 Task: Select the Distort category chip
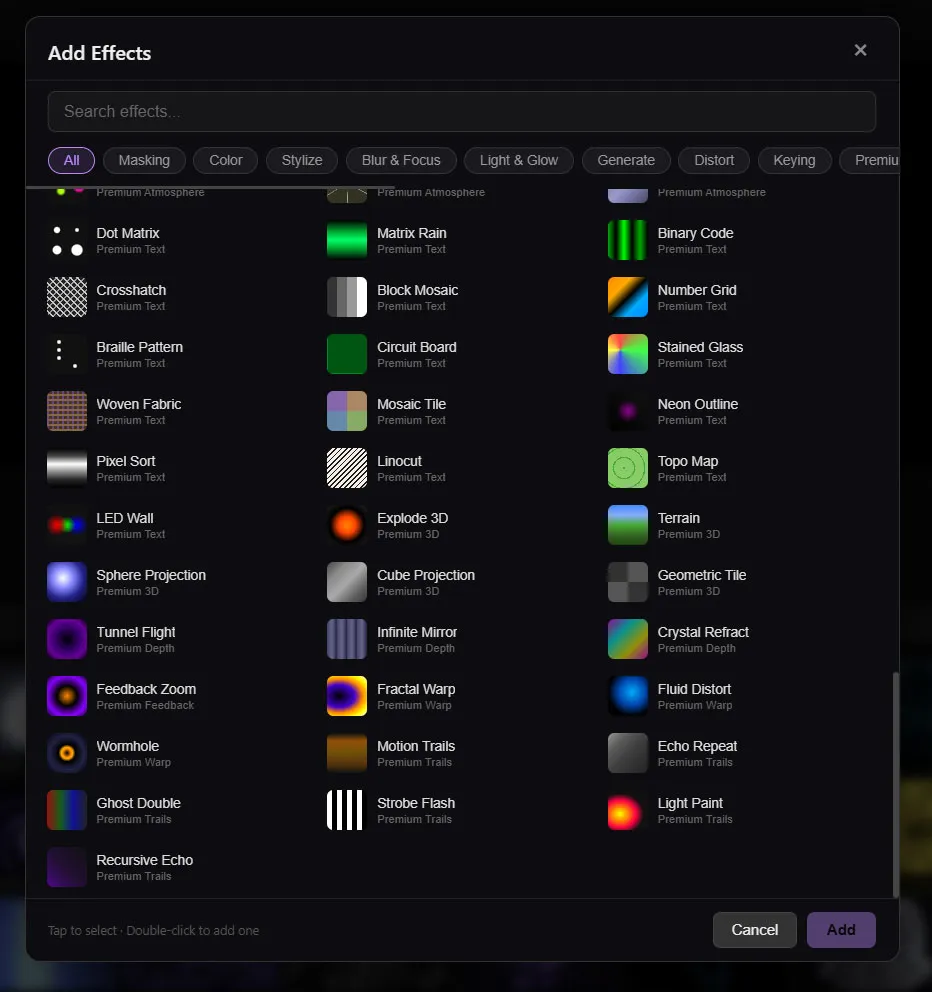(x=714, y=160)
